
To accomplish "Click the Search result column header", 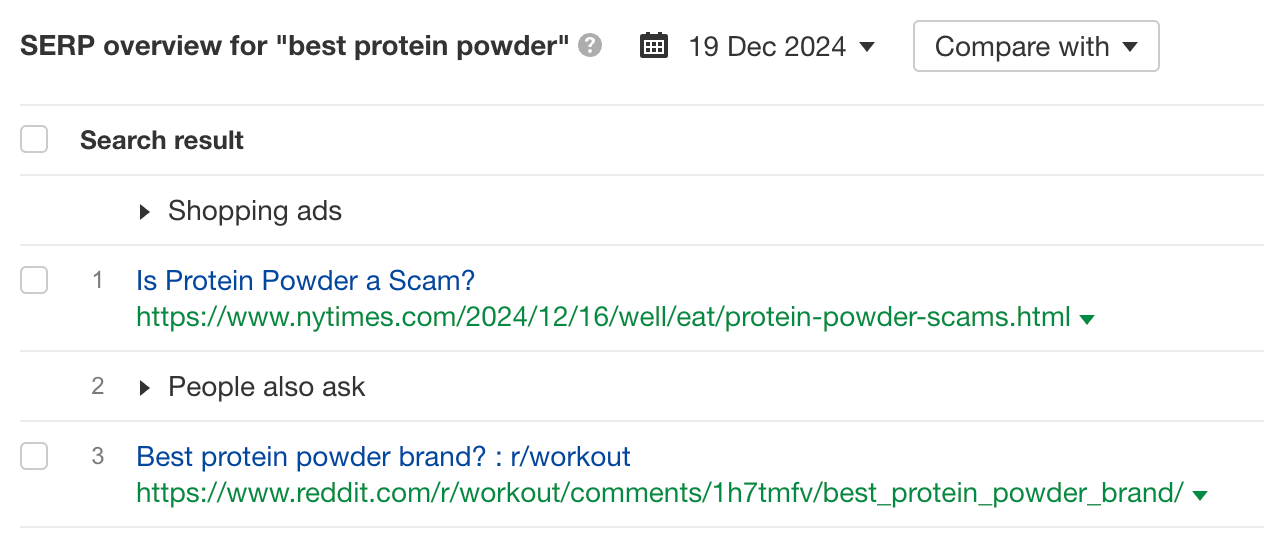I will [x=162, y=140].
